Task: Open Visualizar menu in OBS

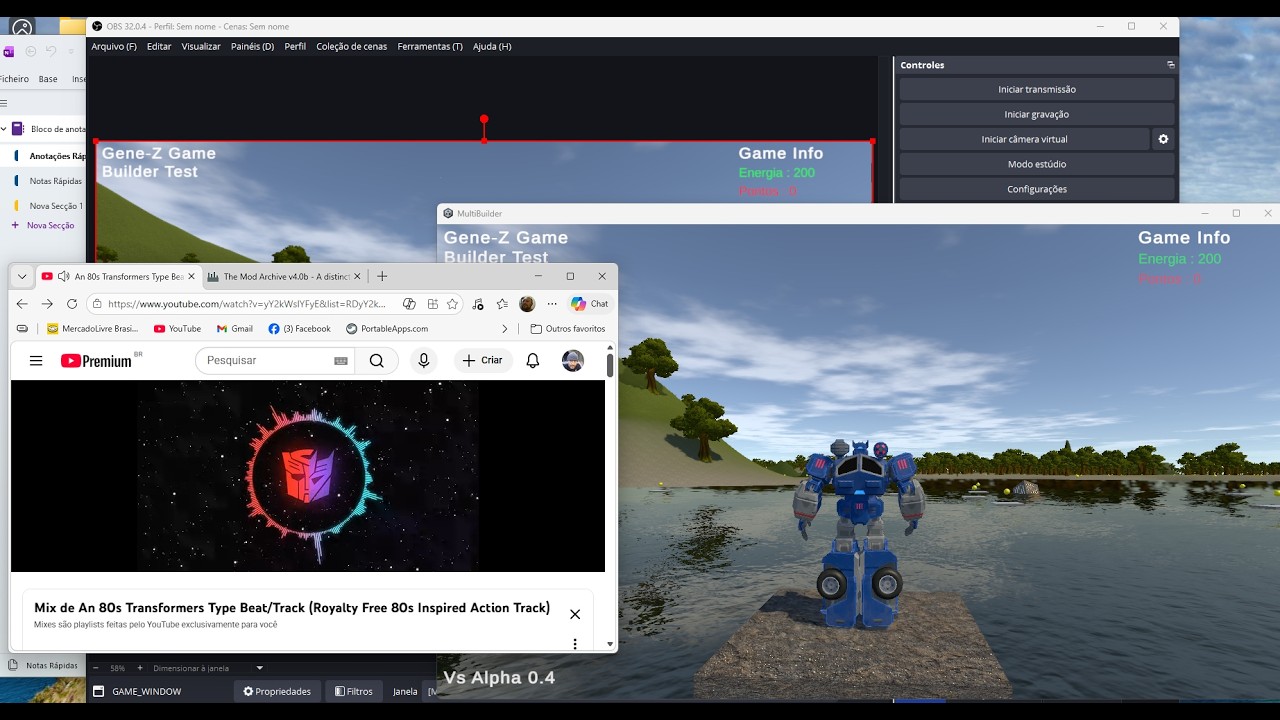Action: coord(201,46)
